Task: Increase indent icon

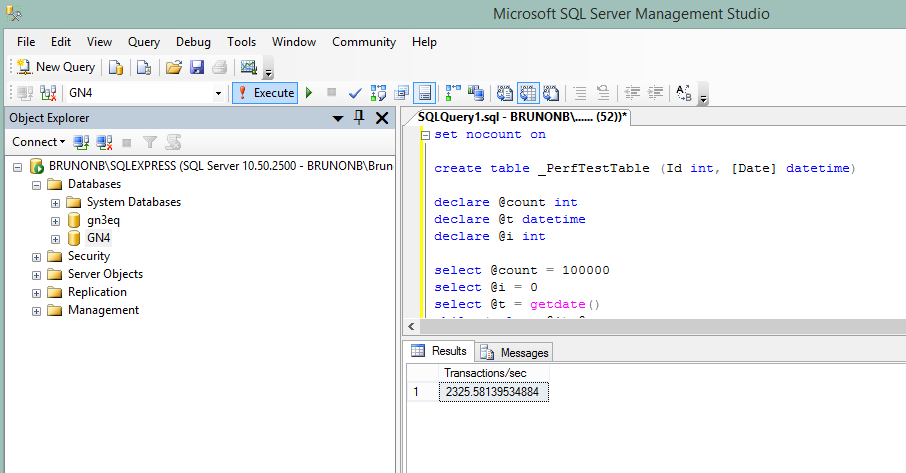Action: point(655,93)
